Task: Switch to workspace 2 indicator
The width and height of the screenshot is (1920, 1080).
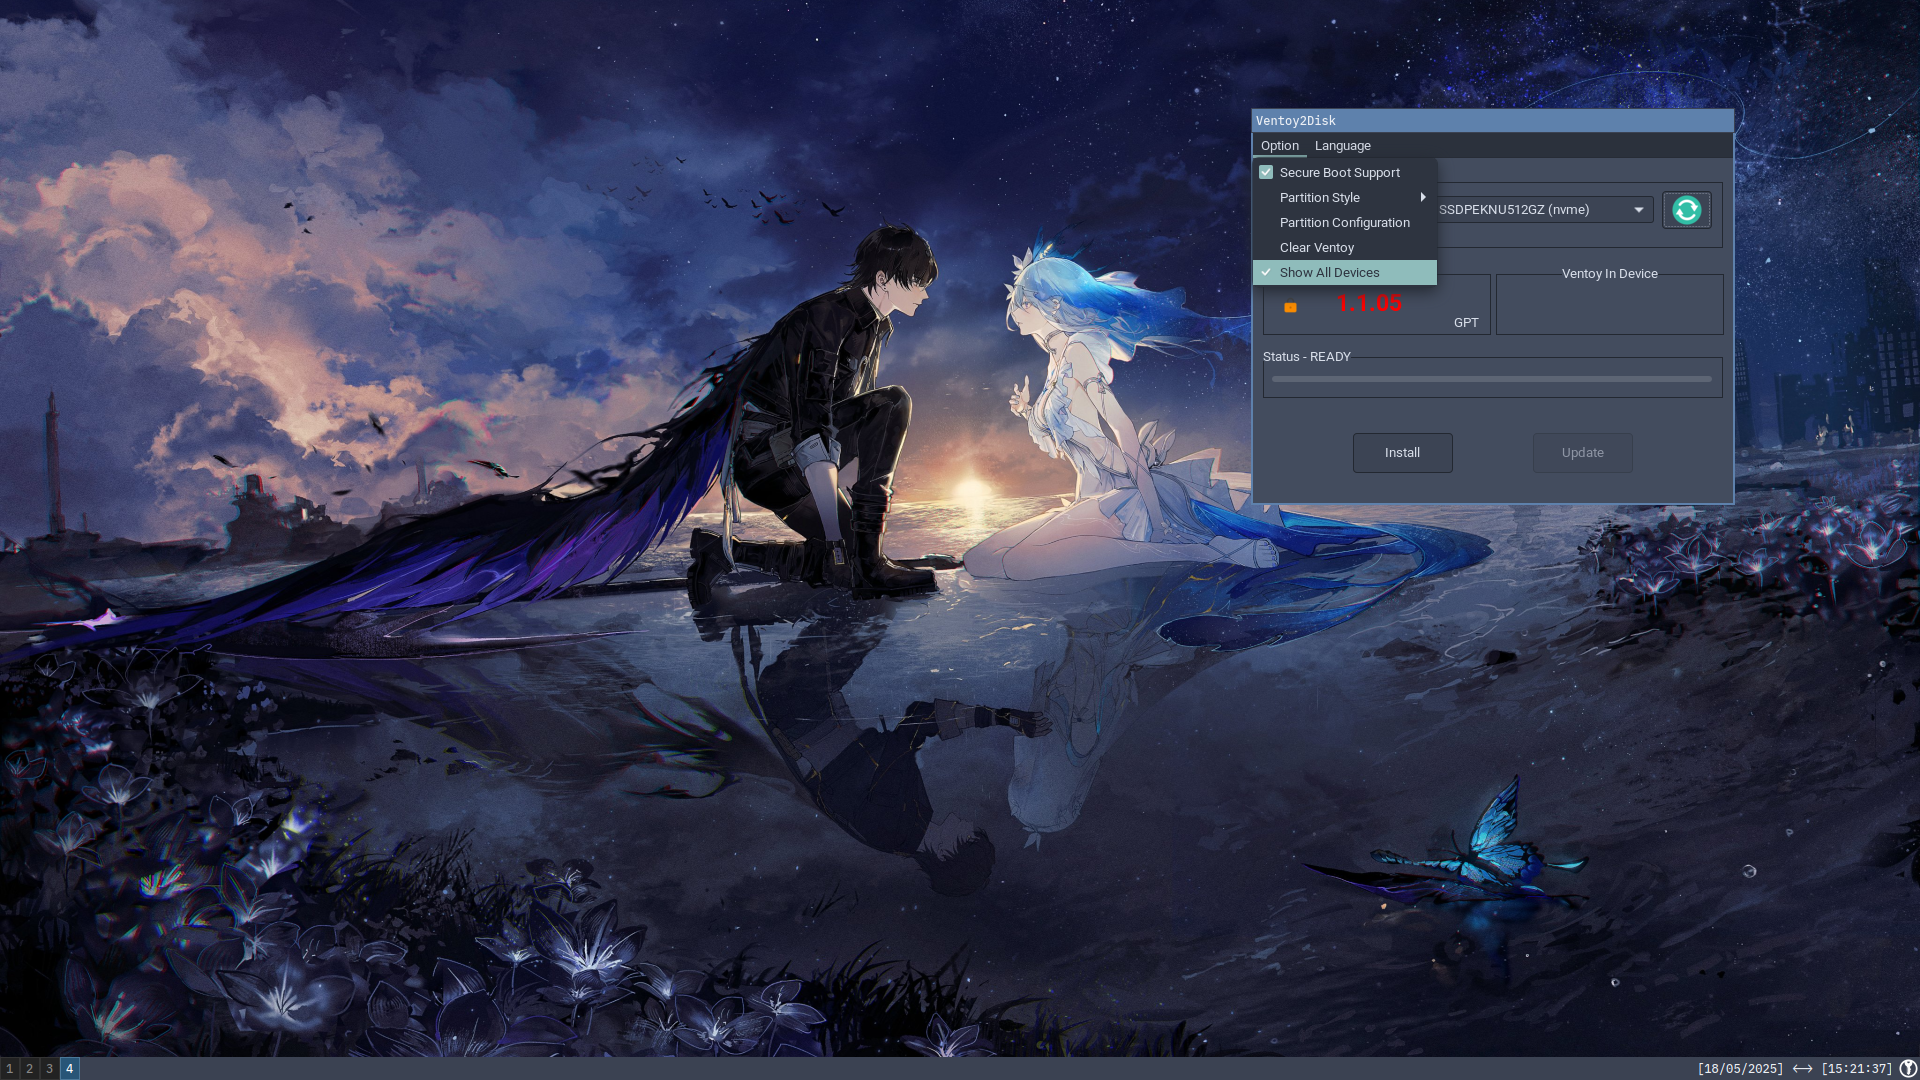Action: (x=30, y=1068)
